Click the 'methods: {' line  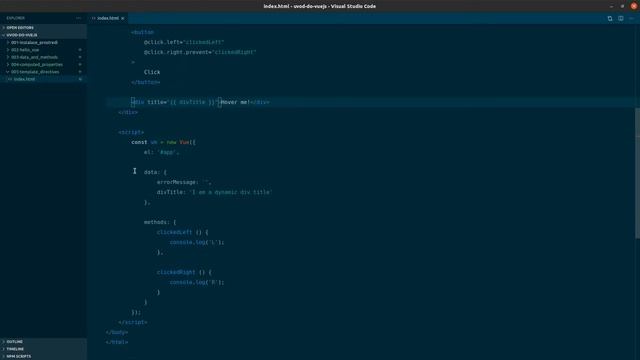160,222
